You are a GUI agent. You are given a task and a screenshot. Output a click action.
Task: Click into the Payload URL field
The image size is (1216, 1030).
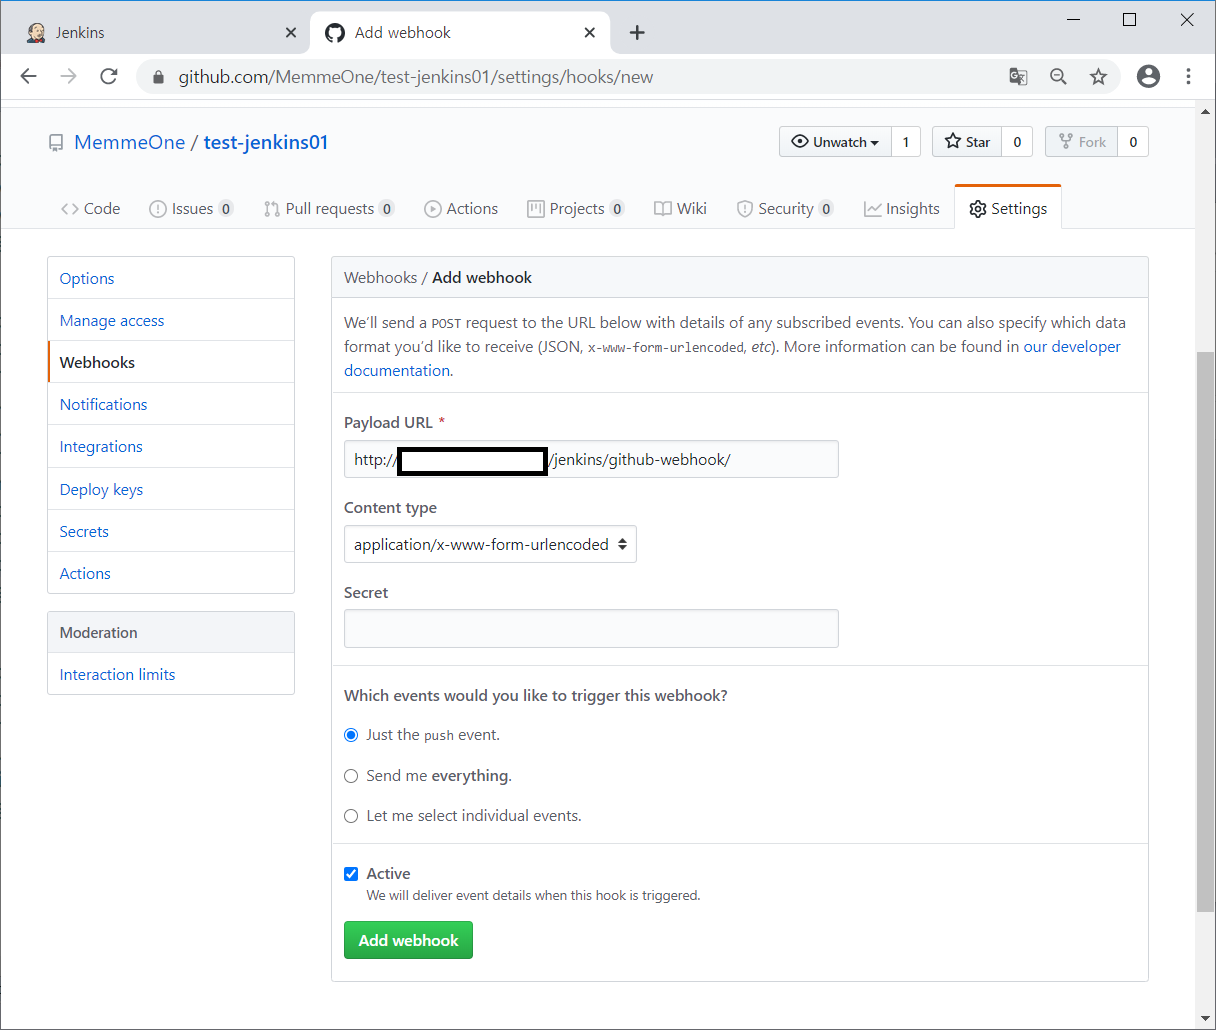(591, 459)
